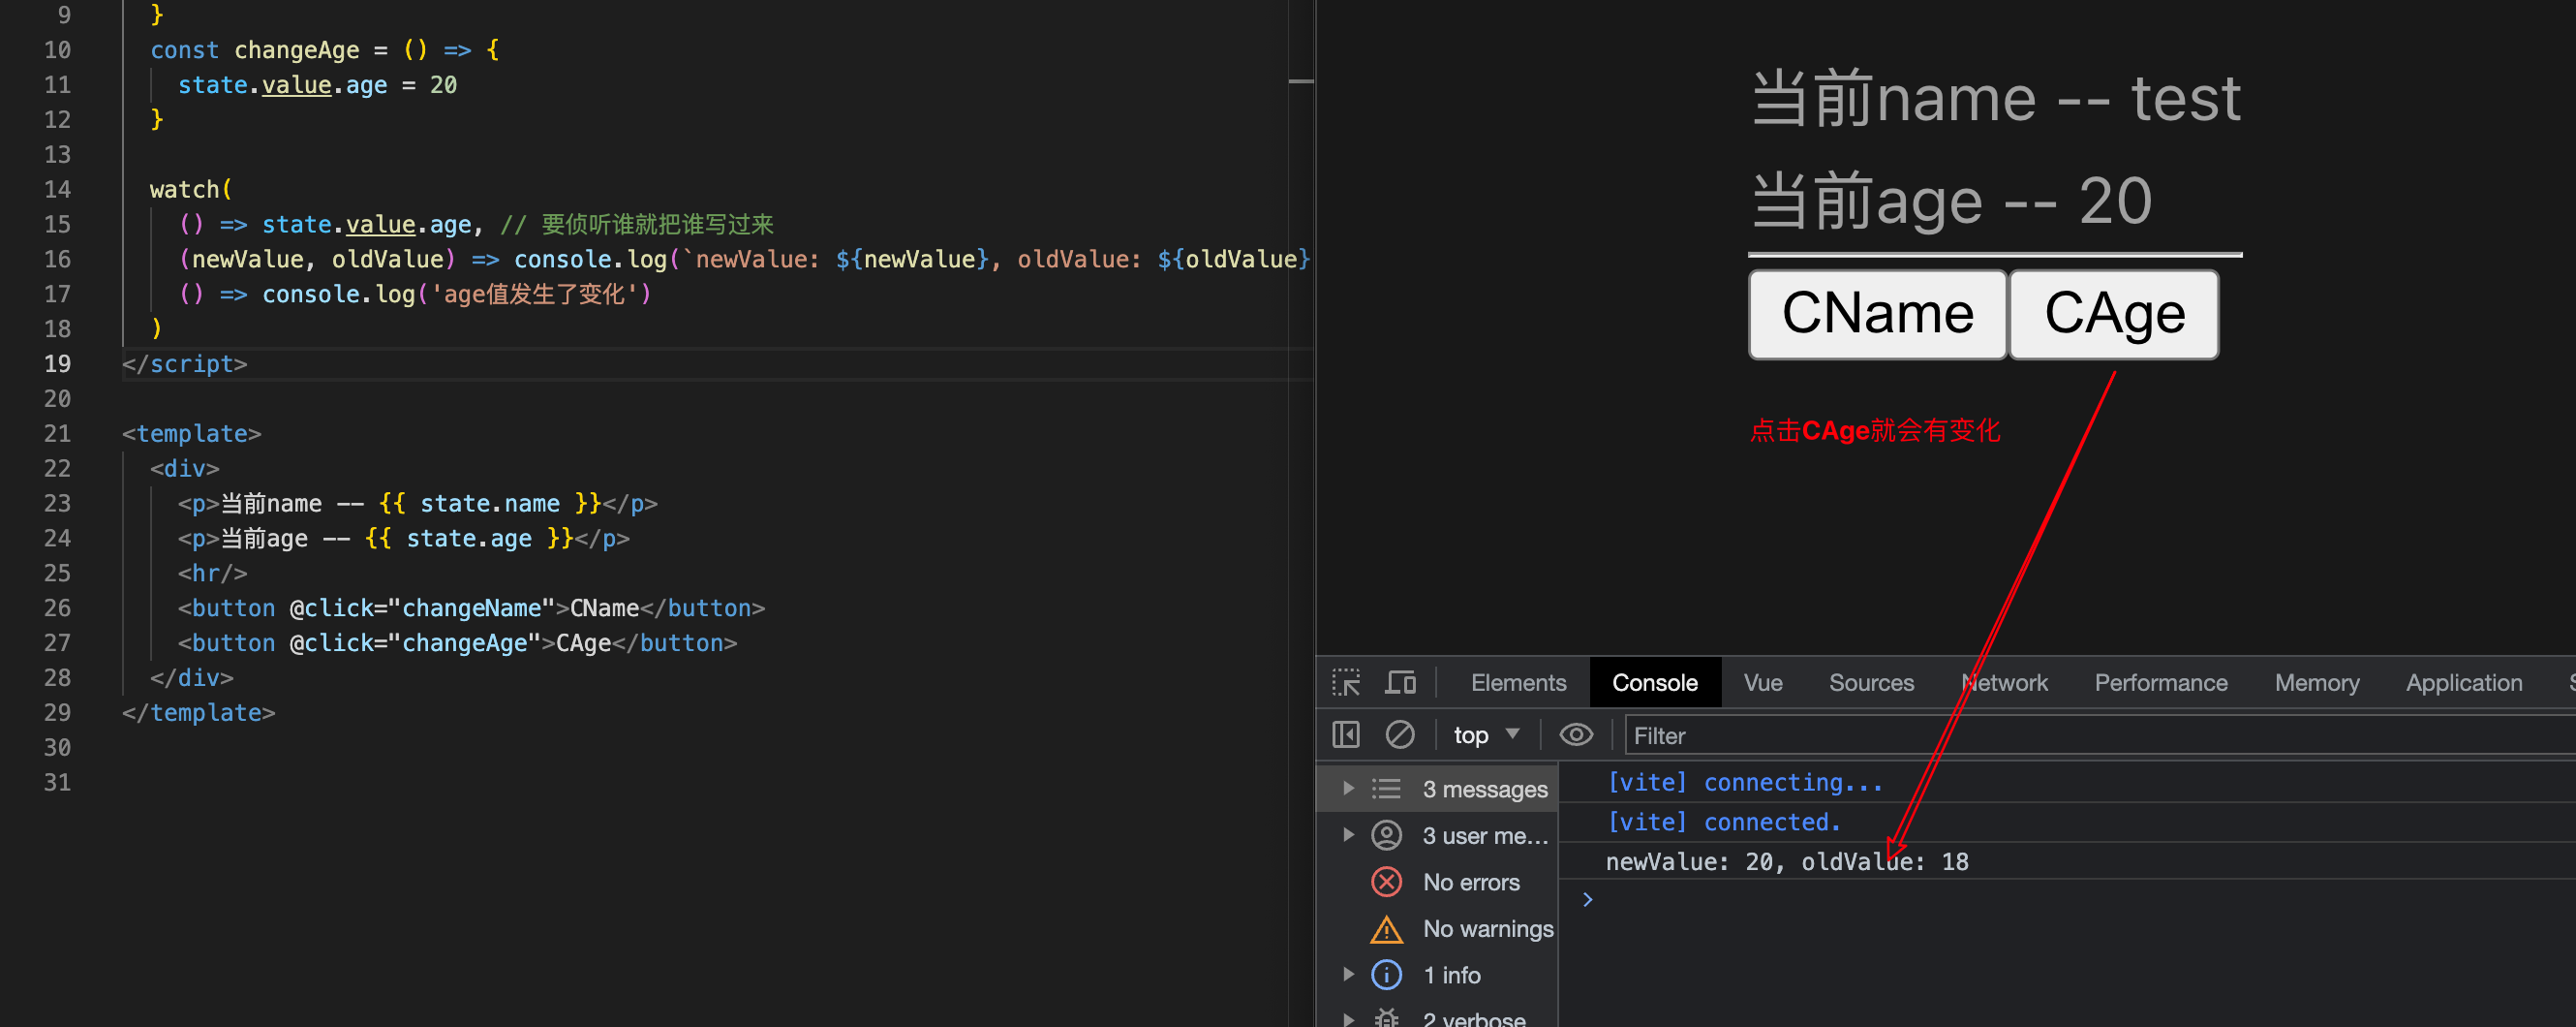The image size is (2576, 1027).
Task: Click line number 14 in gutter
Action: 57,189
